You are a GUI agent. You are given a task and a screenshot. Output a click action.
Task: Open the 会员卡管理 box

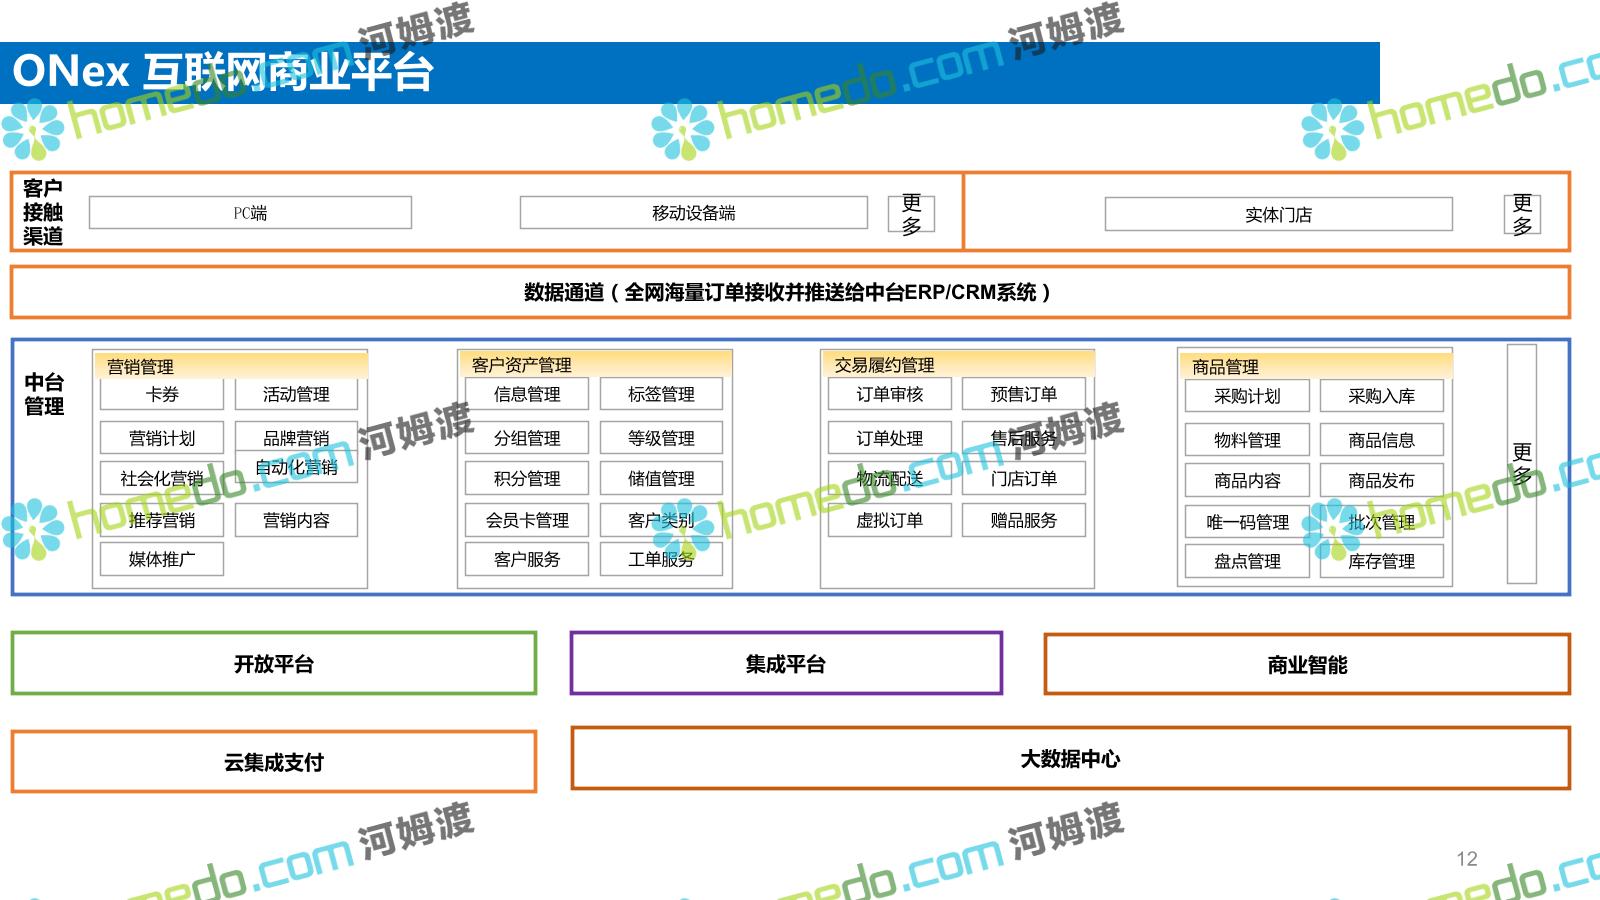(x=527, y=520)
